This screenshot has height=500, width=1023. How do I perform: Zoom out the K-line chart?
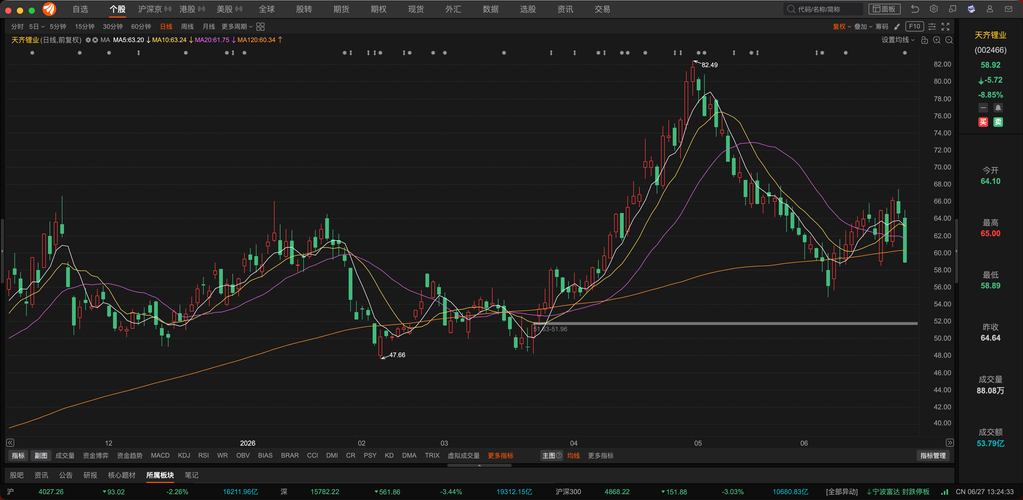point(948,40)
